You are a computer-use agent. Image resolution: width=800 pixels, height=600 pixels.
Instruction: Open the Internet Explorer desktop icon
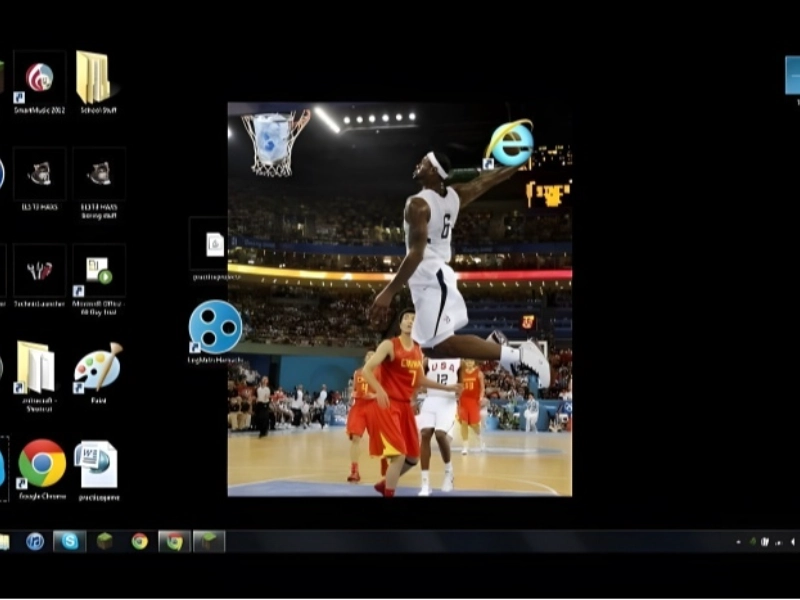[x=510, y=143]
